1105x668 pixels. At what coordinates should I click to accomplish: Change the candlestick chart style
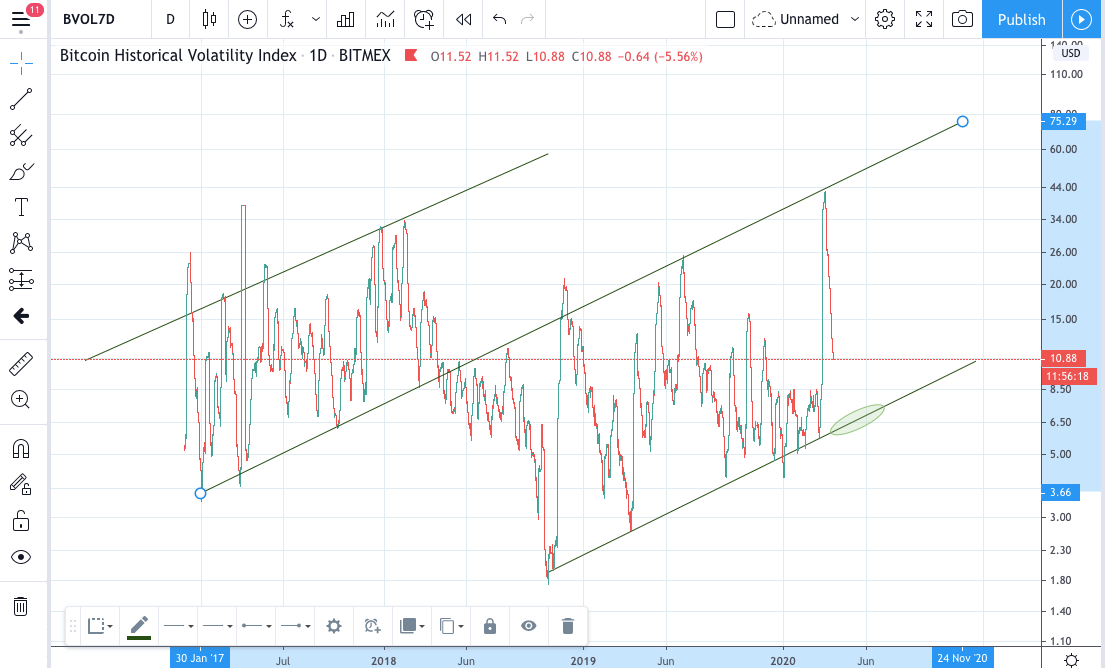coord(209,20)
